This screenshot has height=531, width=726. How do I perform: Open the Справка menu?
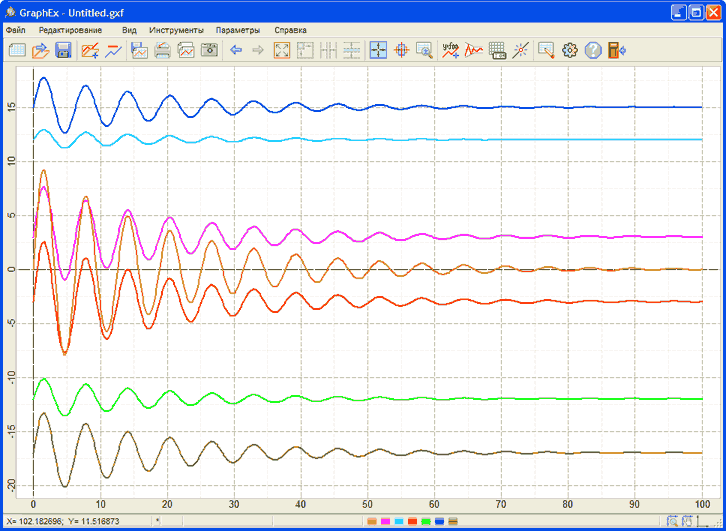290,30
